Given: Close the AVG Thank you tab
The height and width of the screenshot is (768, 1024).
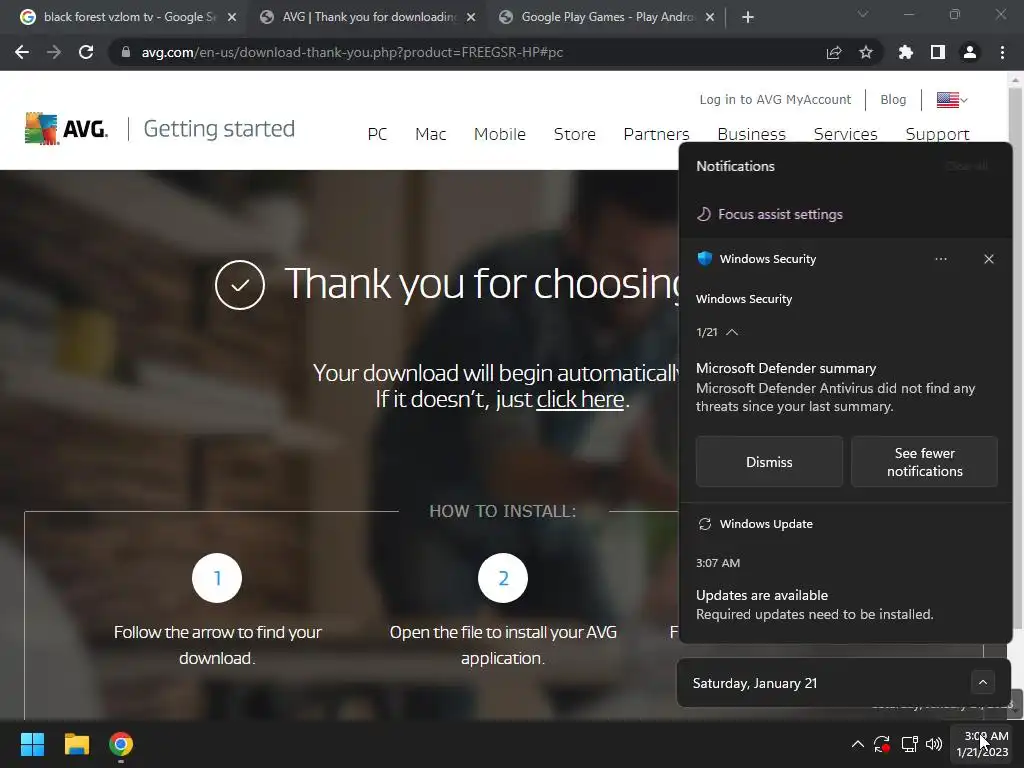Looking at the screenshot, I should point(471,17).
